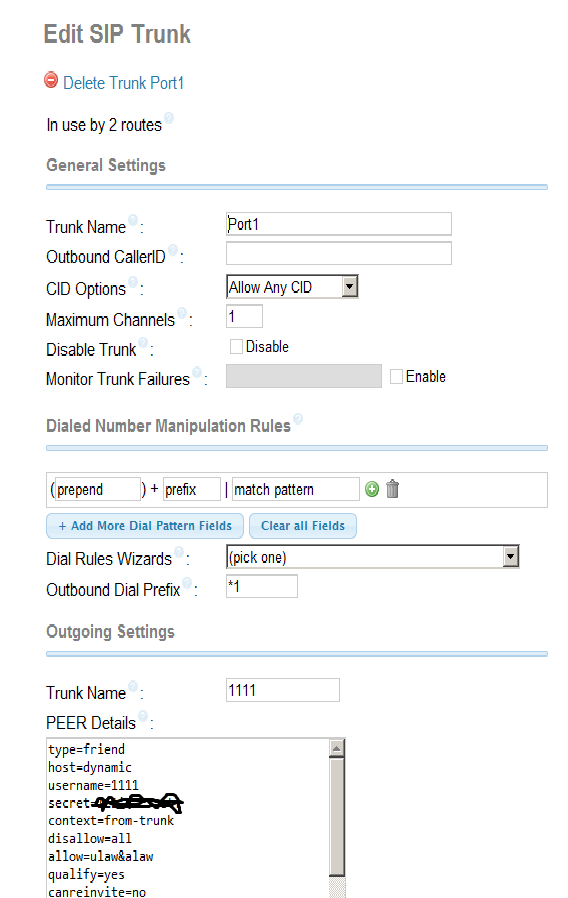Click the context=from-trunk line

(x=111, y=821)
